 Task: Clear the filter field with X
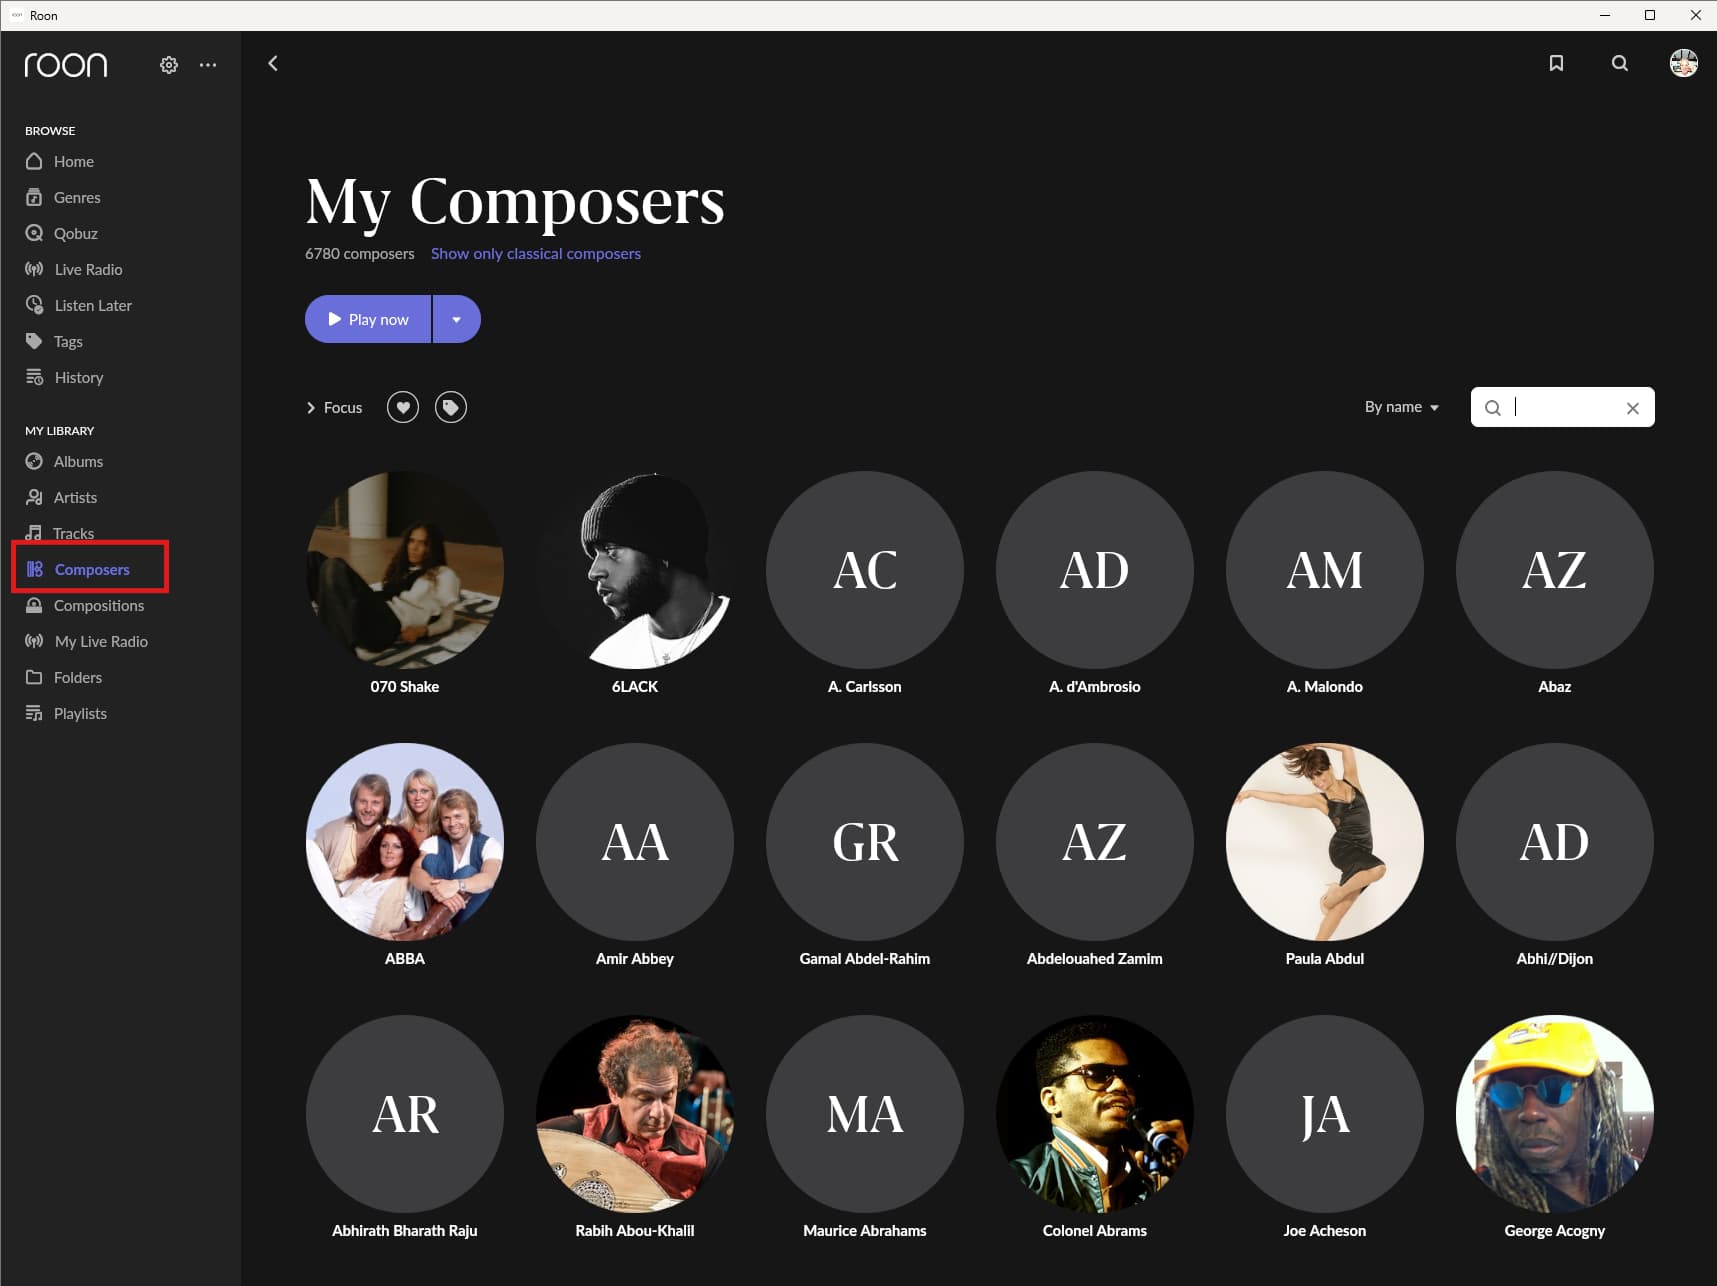tap(1633, 408)
